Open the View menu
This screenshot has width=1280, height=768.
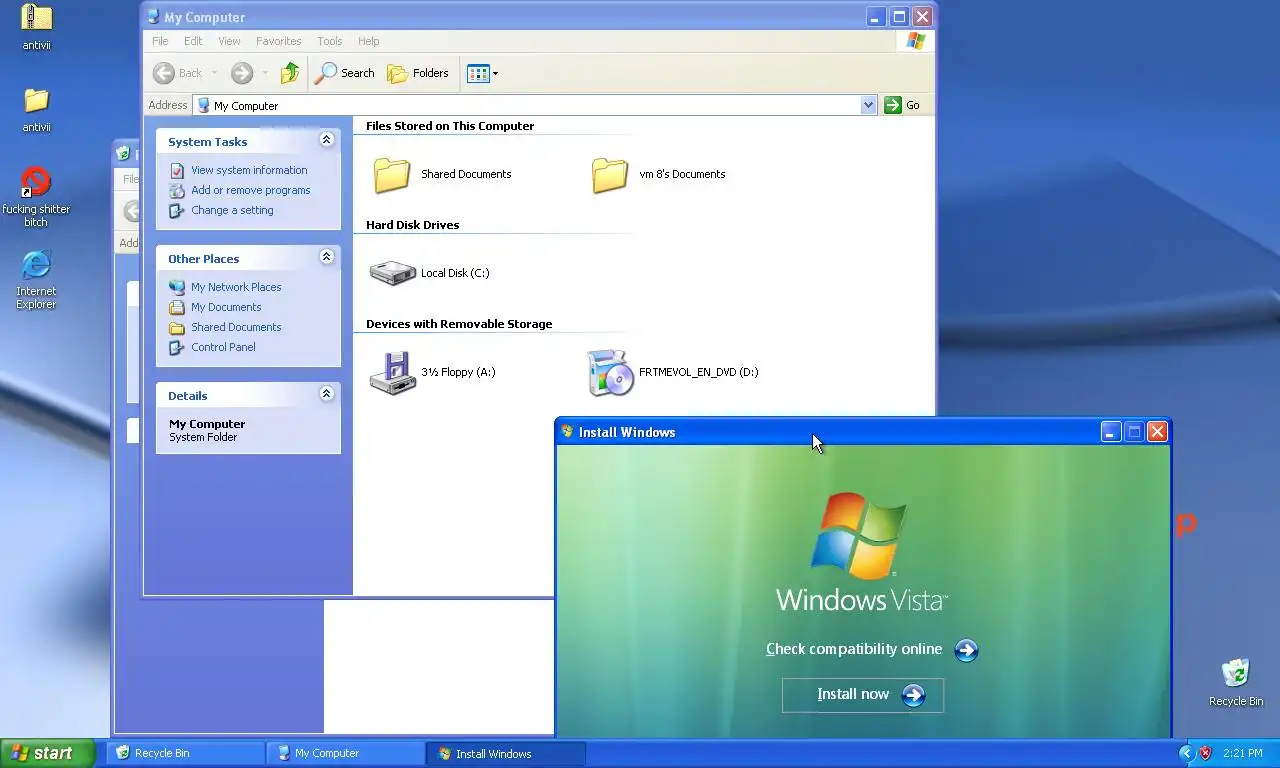coord(229,41)
